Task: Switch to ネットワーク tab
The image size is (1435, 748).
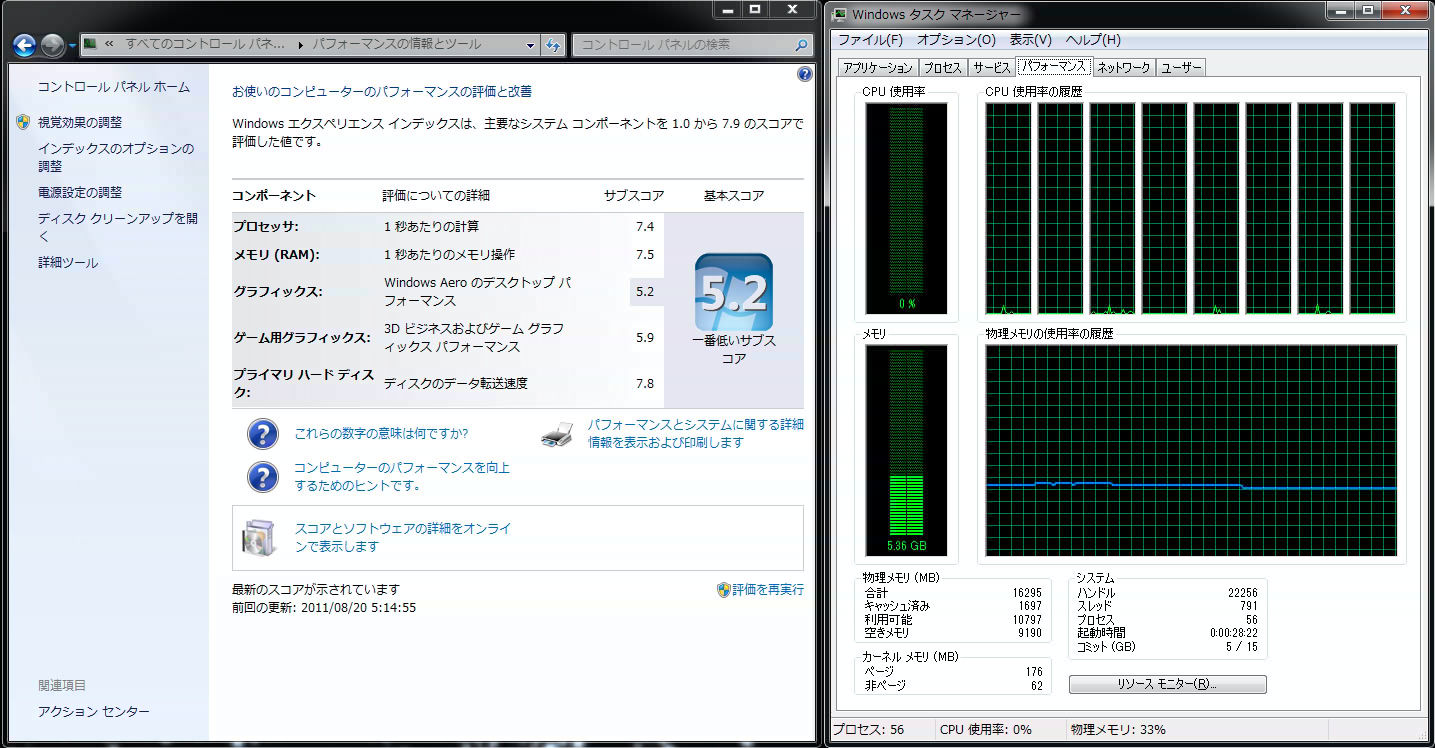Action: [1123, 68]
